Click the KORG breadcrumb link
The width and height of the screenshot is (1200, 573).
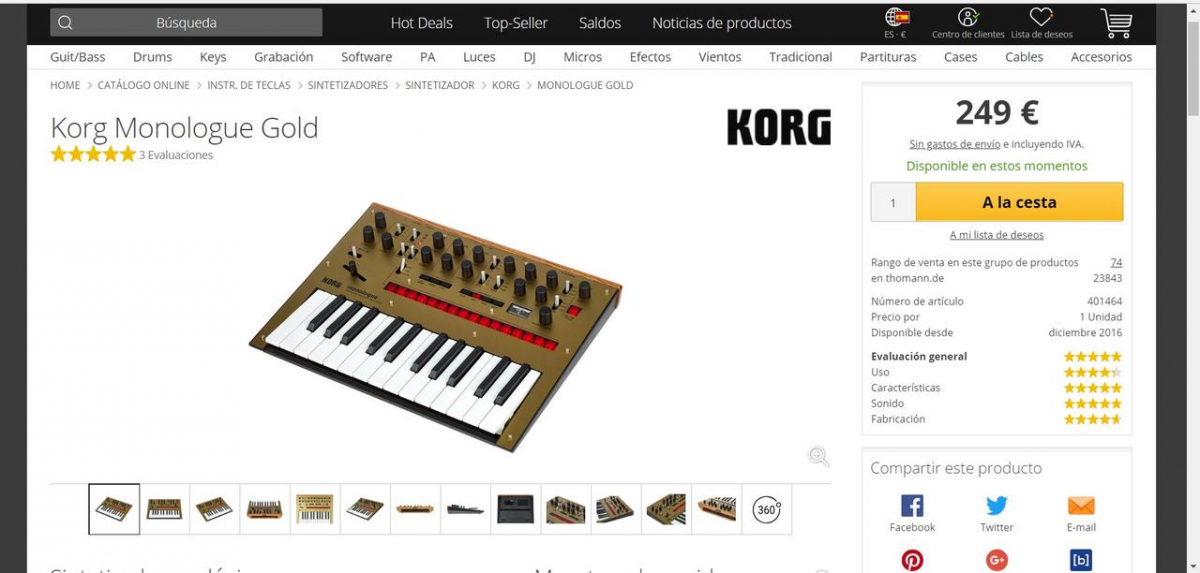(x=506, y=85)
